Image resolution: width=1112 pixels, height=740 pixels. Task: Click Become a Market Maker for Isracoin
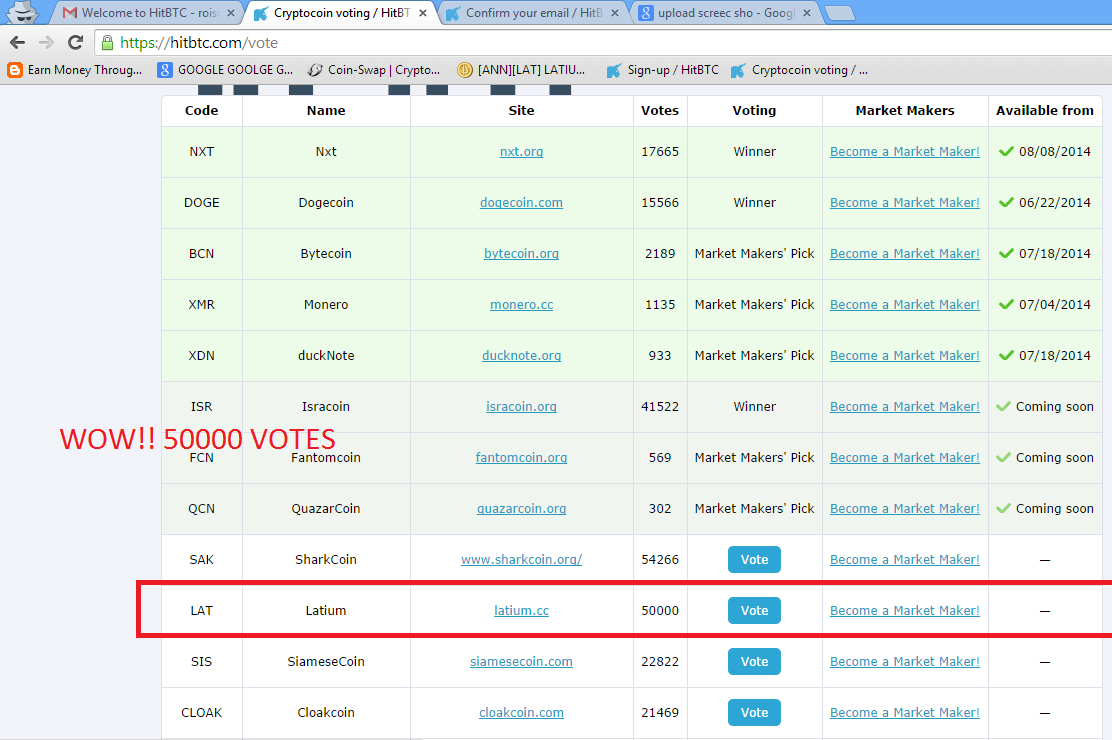point(905,407)
